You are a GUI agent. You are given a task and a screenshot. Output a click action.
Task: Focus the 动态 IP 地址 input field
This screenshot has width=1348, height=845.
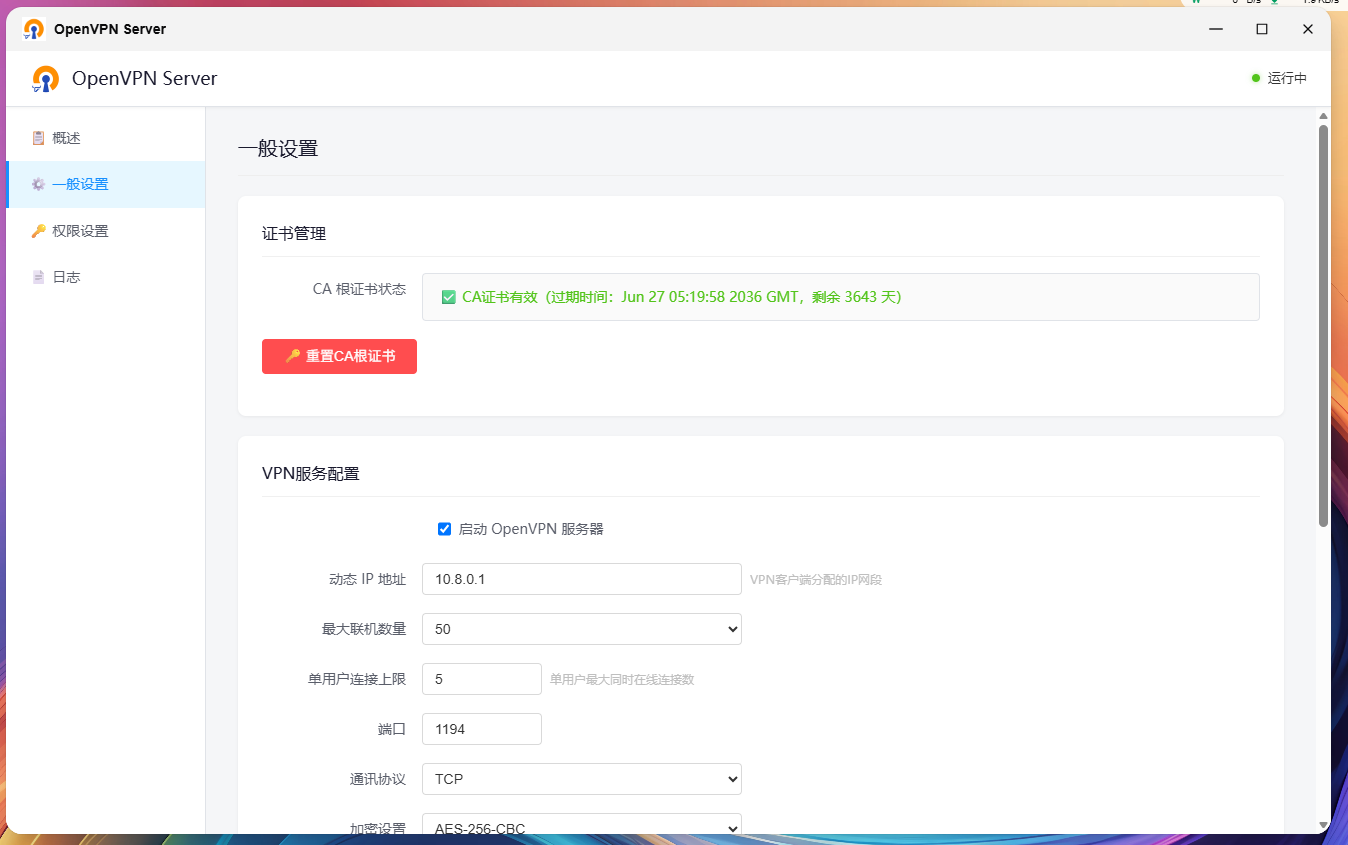pos(582,579)
